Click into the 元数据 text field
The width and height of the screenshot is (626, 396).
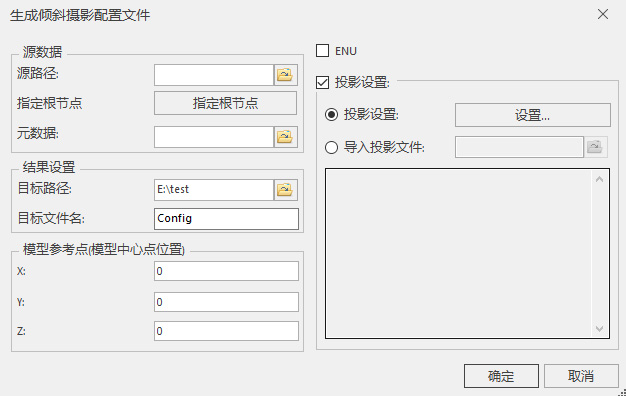[x=214, y=137]
